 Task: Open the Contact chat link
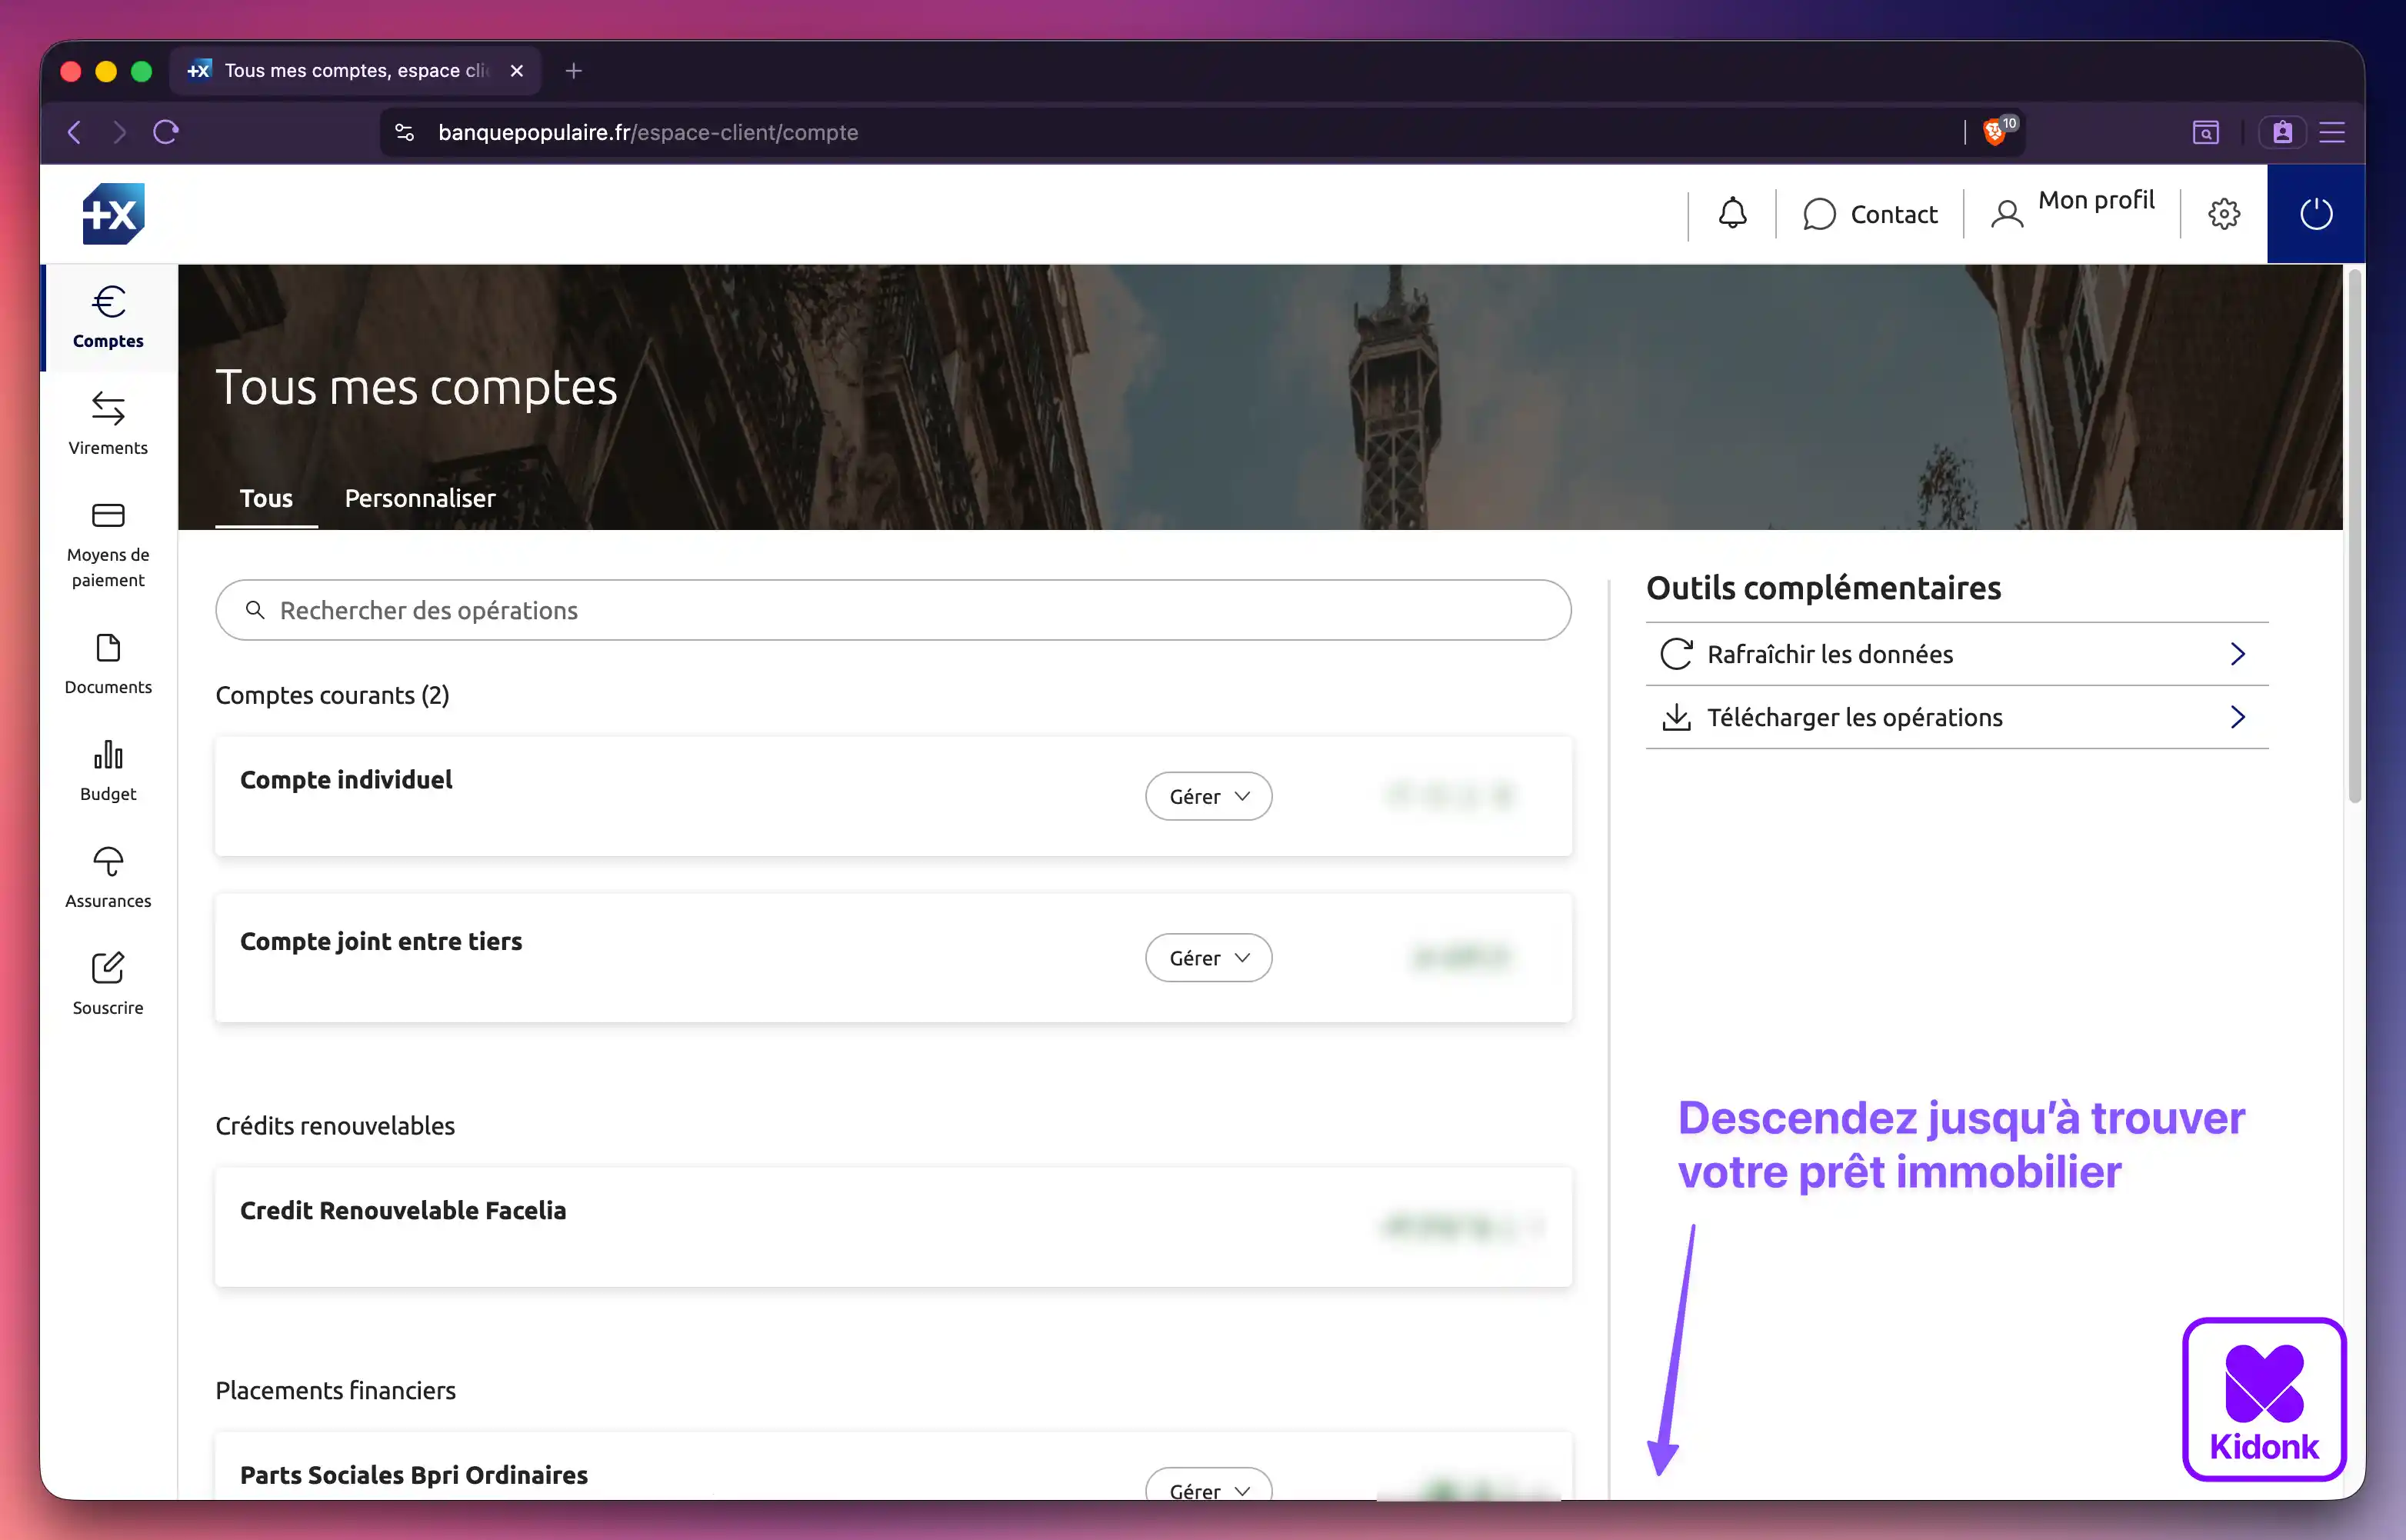click(1870, 214)
